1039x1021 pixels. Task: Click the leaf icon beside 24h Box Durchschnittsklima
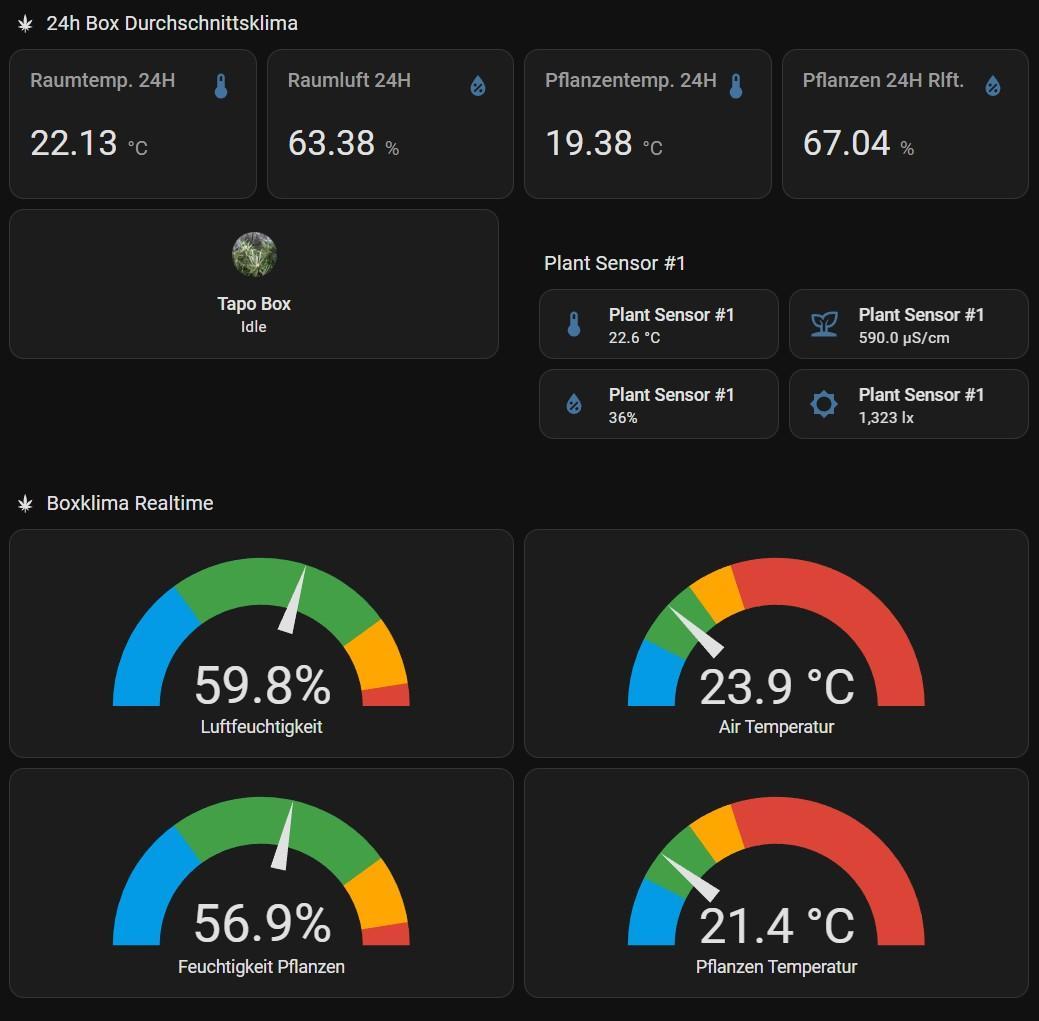[x=25, y=23]
